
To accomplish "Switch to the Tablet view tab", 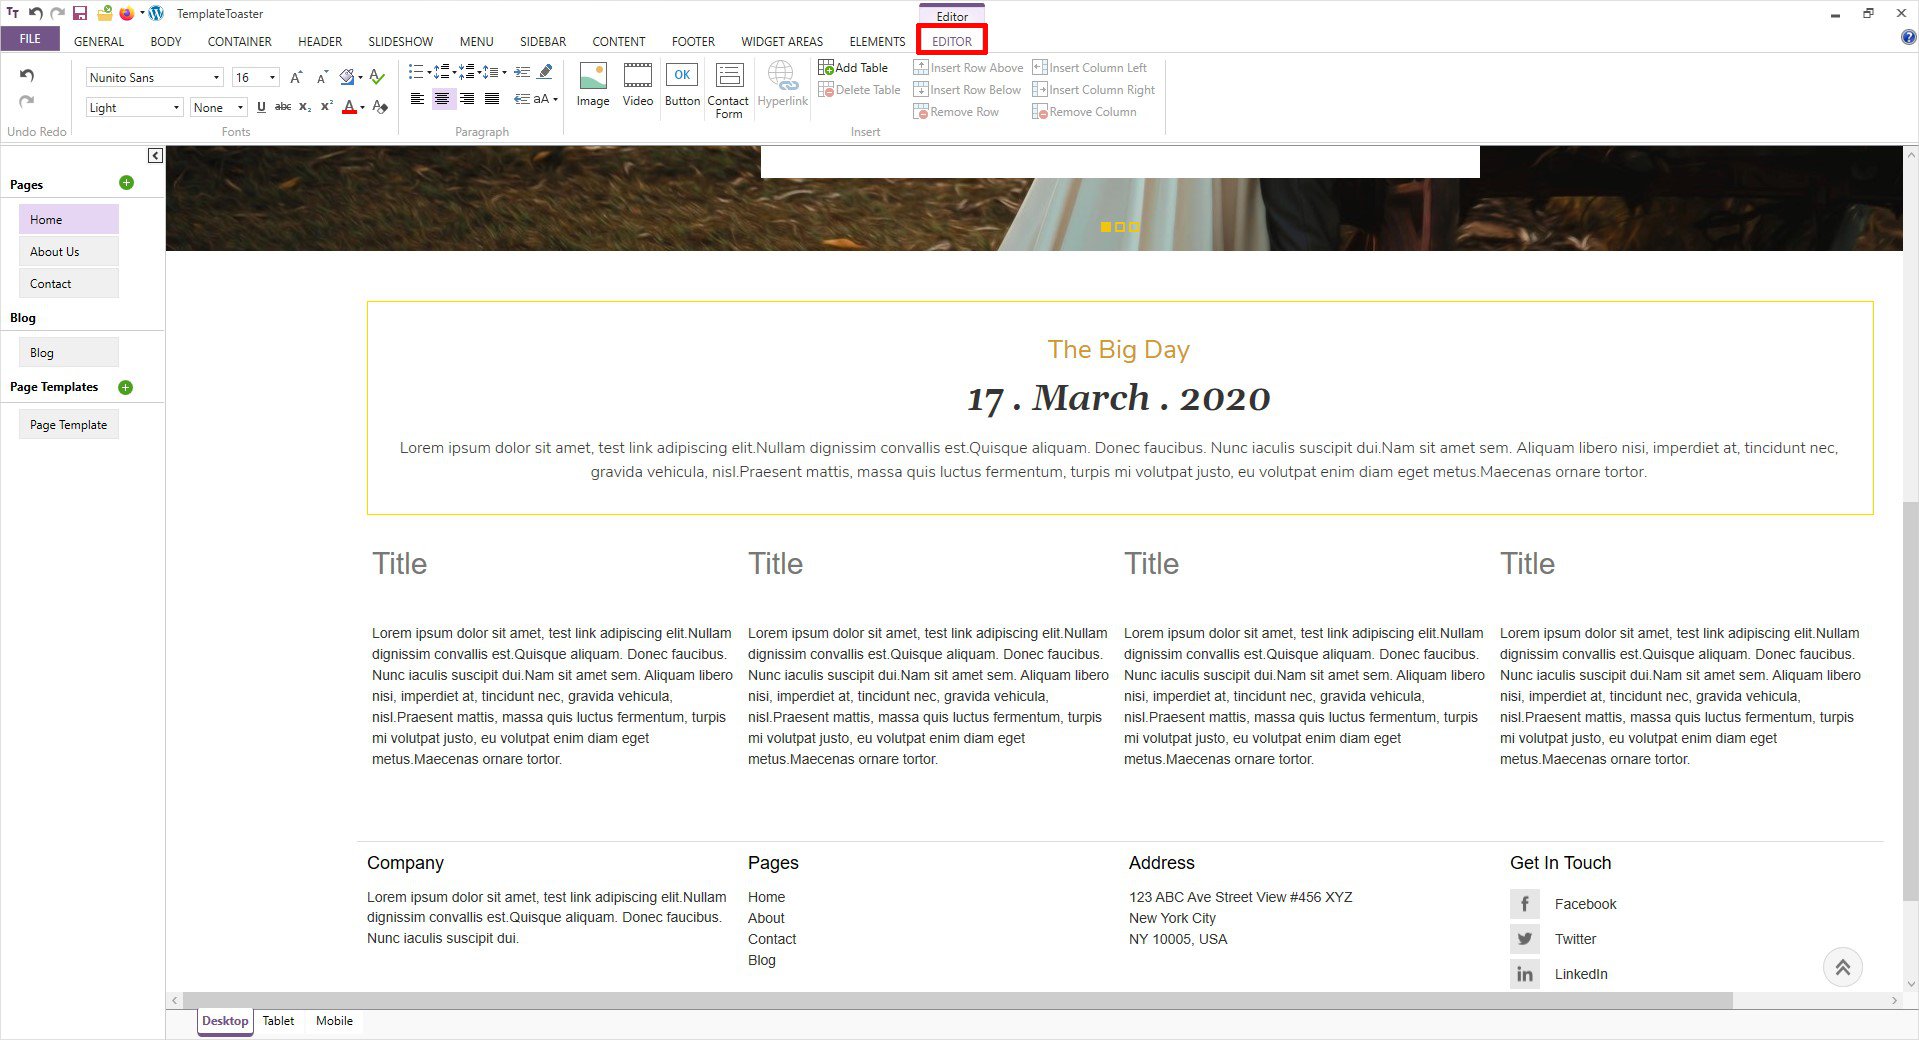I will coord(278,1021).
